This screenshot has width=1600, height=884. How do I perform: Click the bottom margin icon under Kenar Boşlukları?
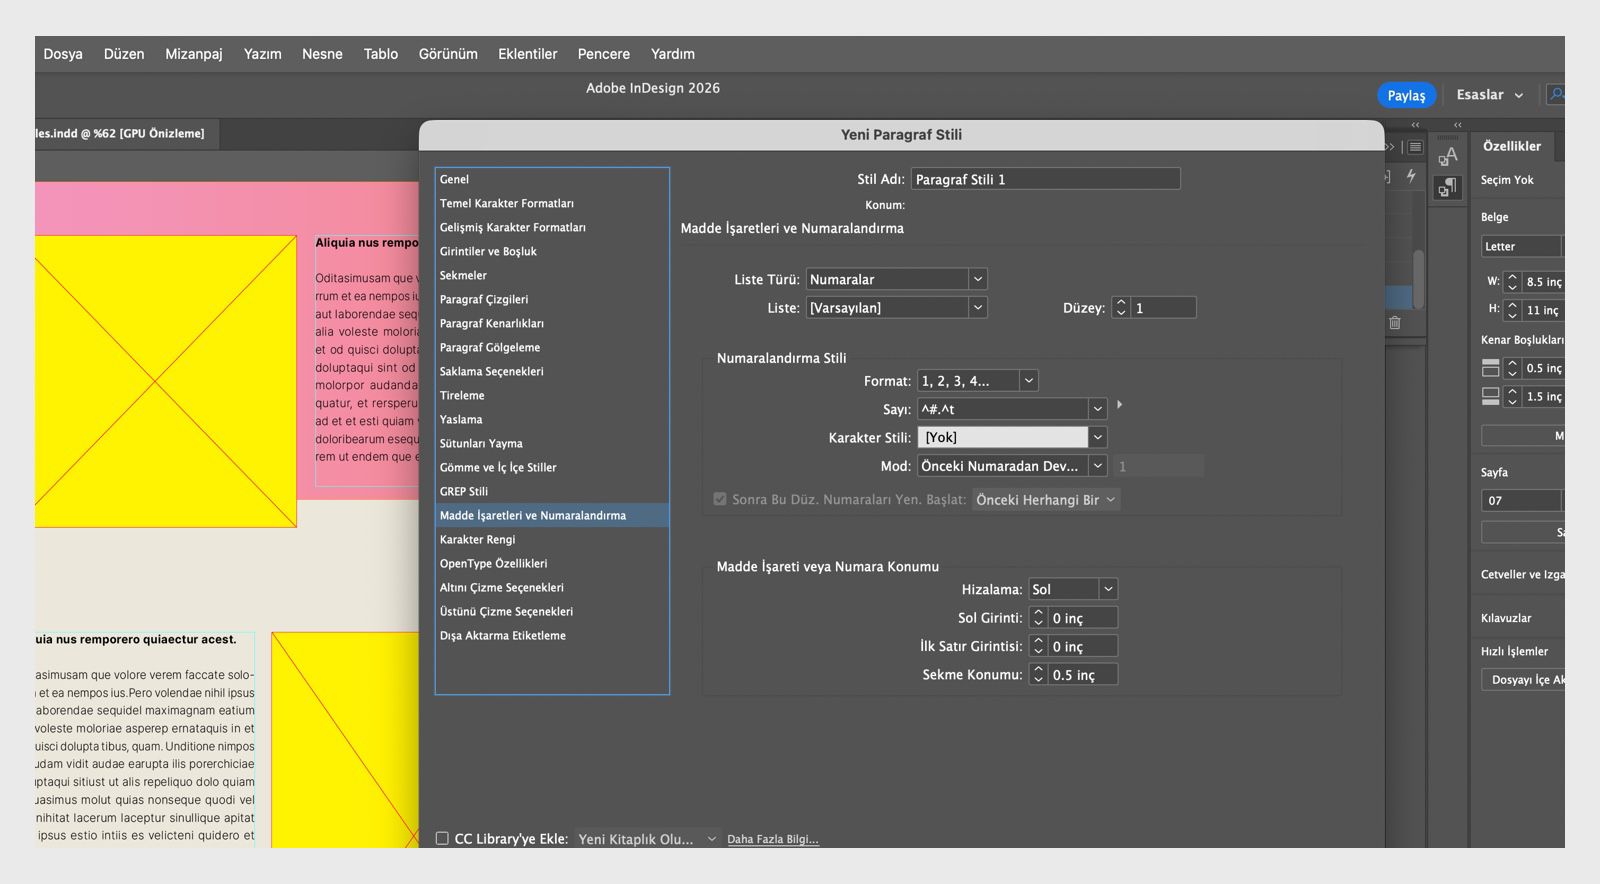click(x=1490, y=396)
